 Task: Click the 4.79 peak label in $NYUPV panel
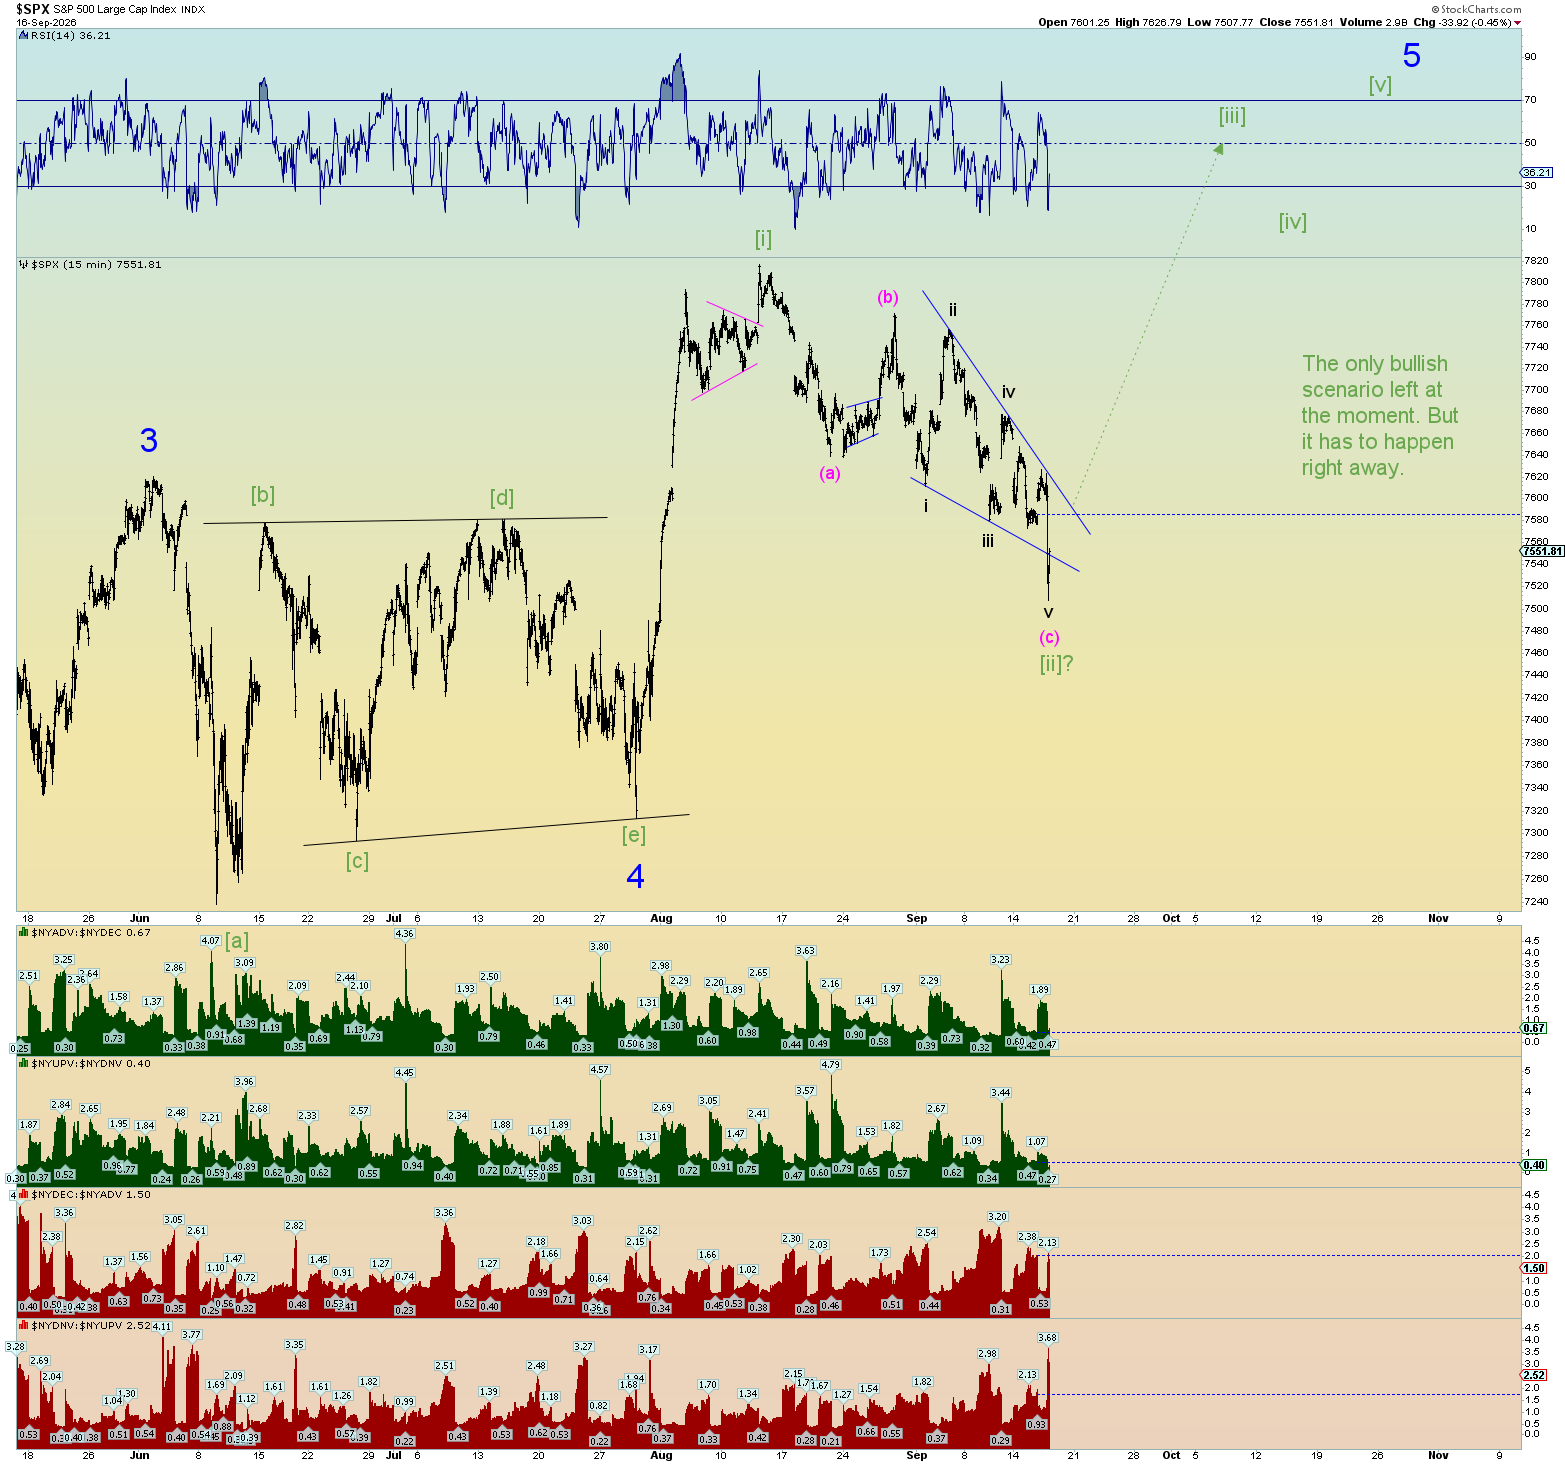pyautogui.click(x=830, y=1065)
